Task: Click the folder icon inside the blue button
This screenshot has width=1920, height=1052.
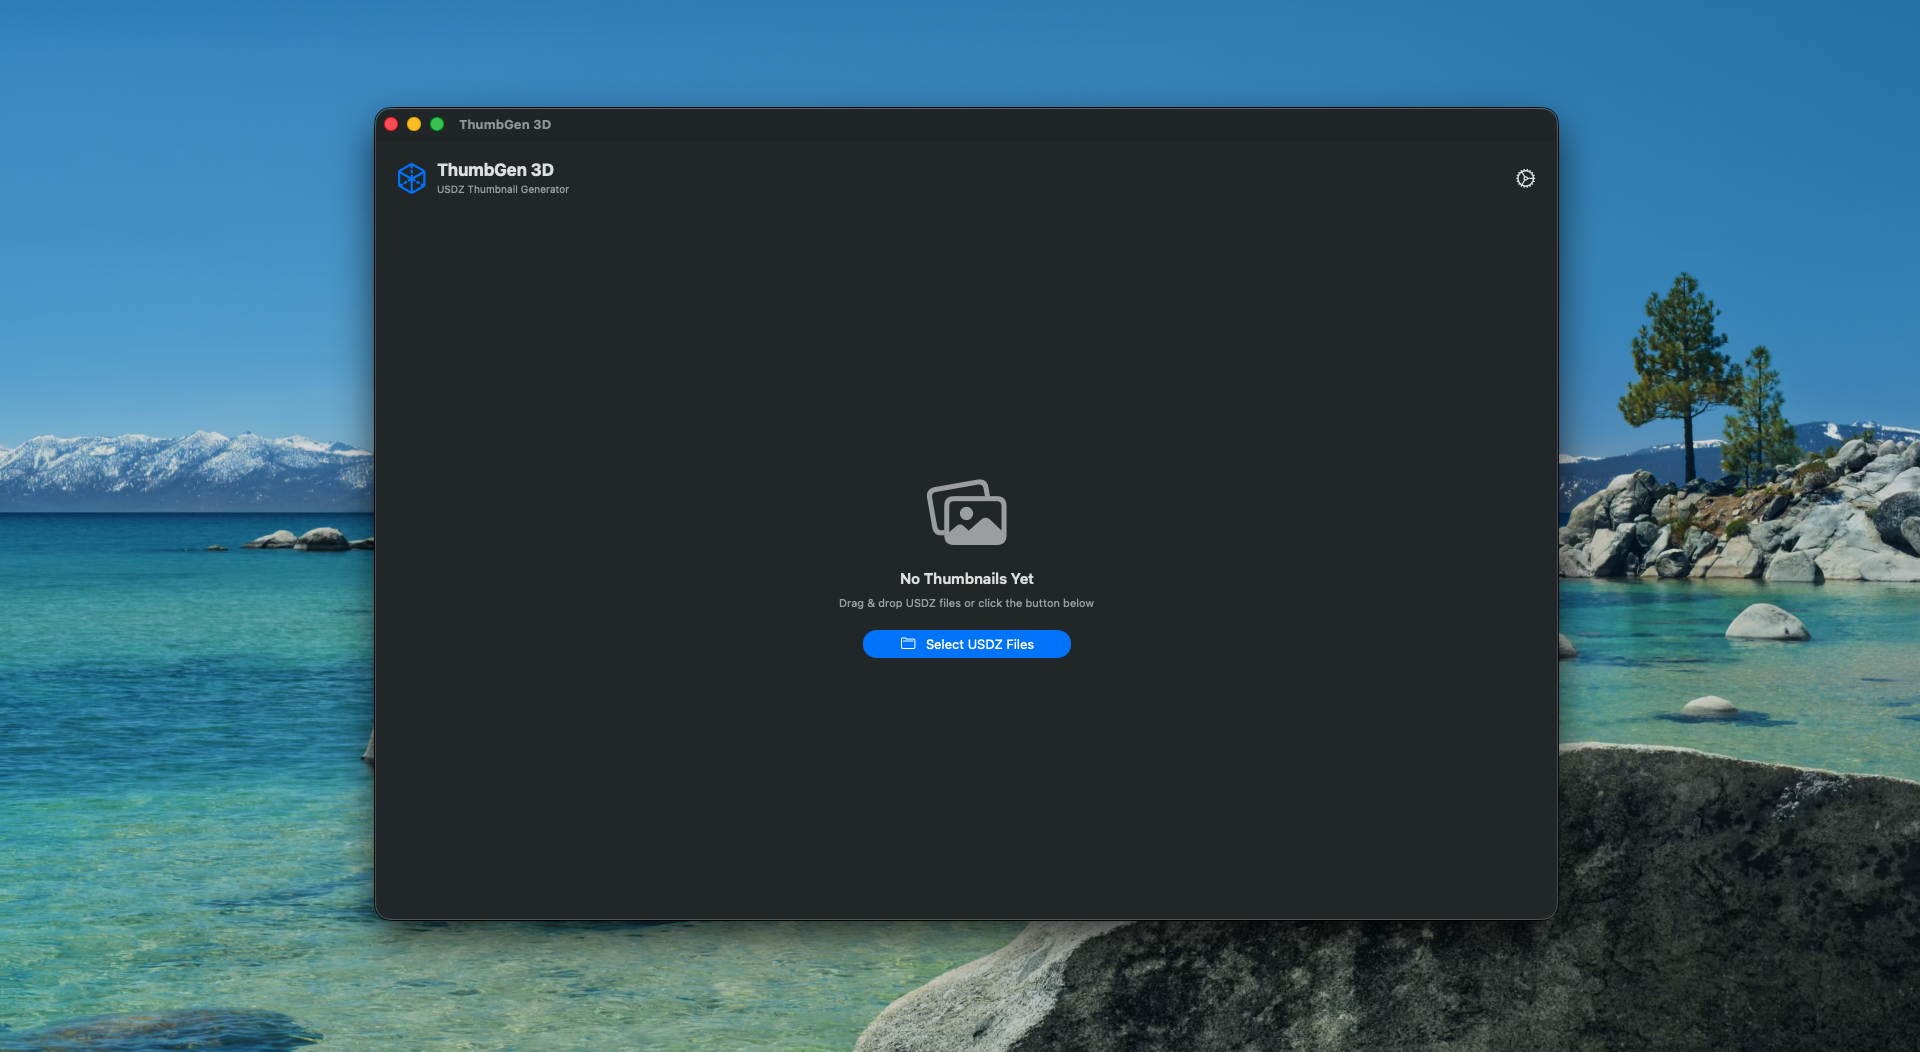Action: click(906, 644)
